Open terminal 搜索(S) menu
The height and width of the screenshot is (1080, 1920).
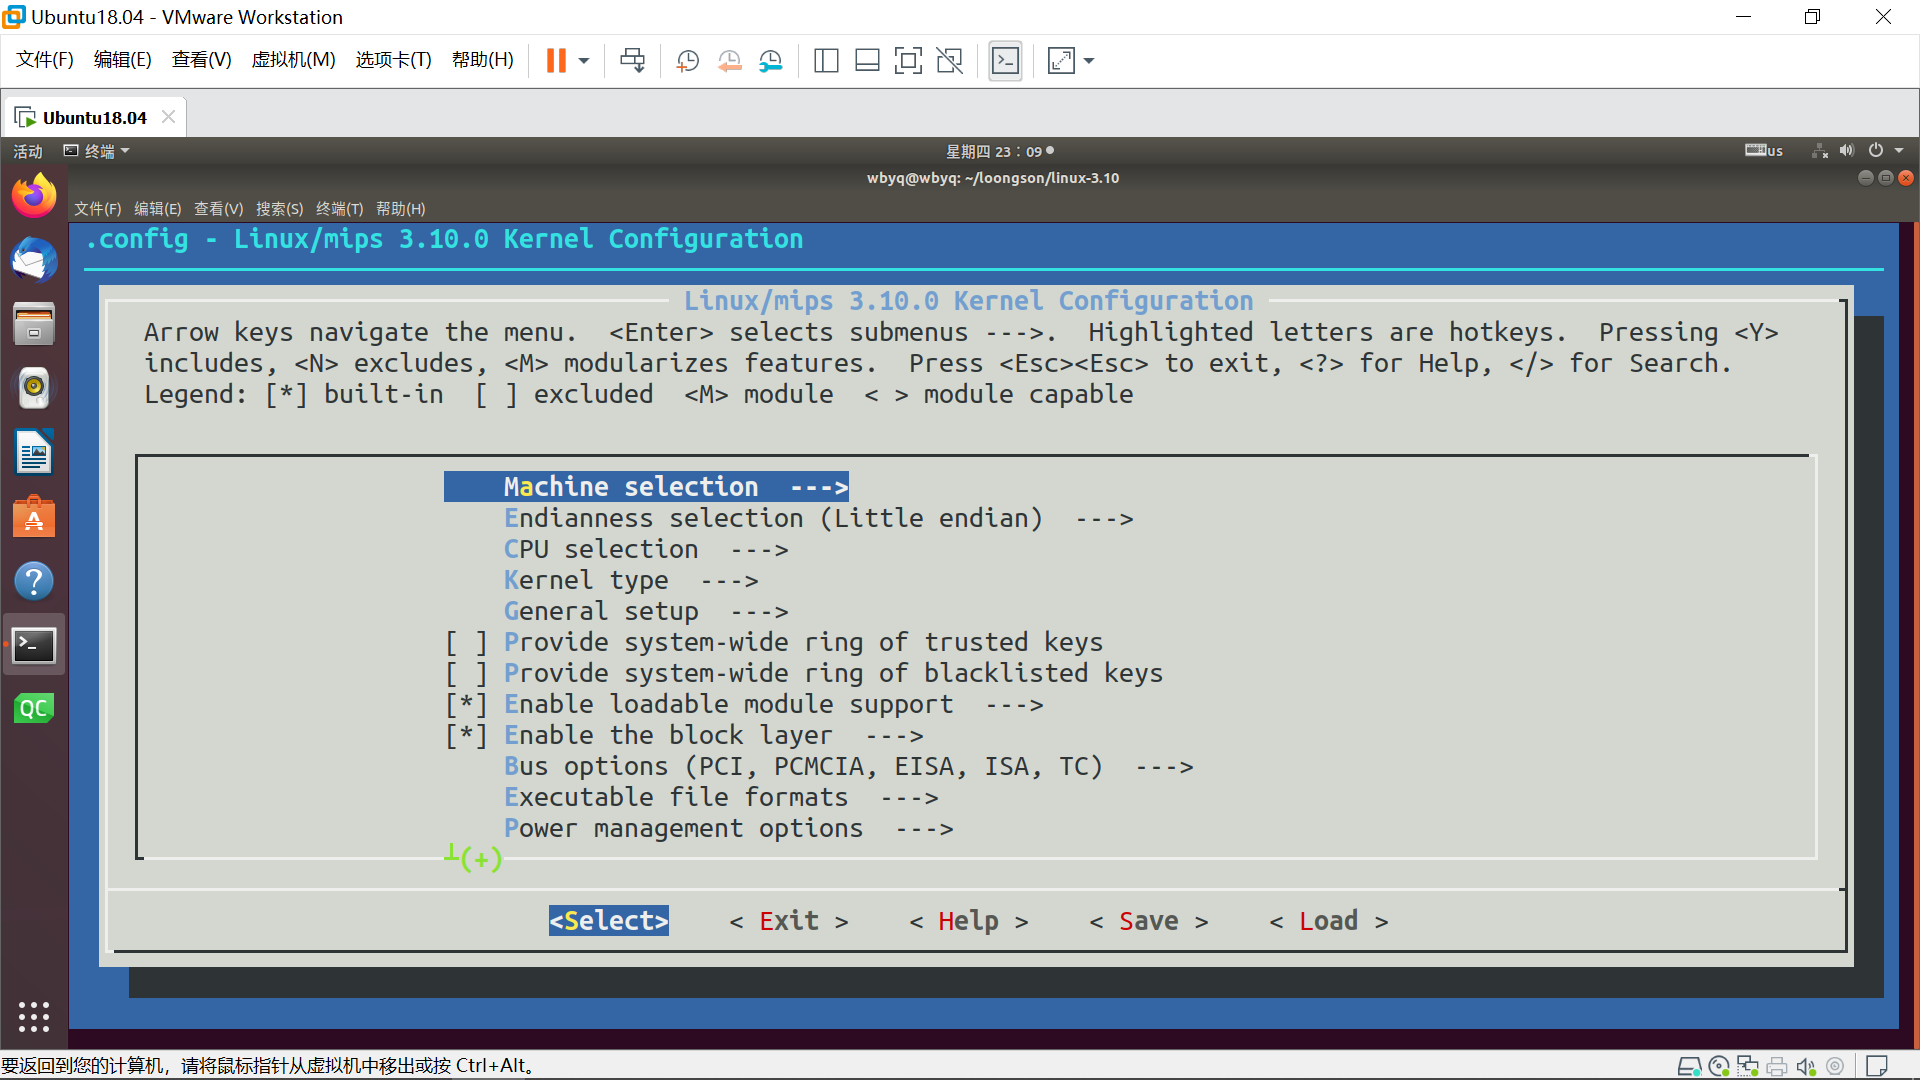tap(279, 209)
